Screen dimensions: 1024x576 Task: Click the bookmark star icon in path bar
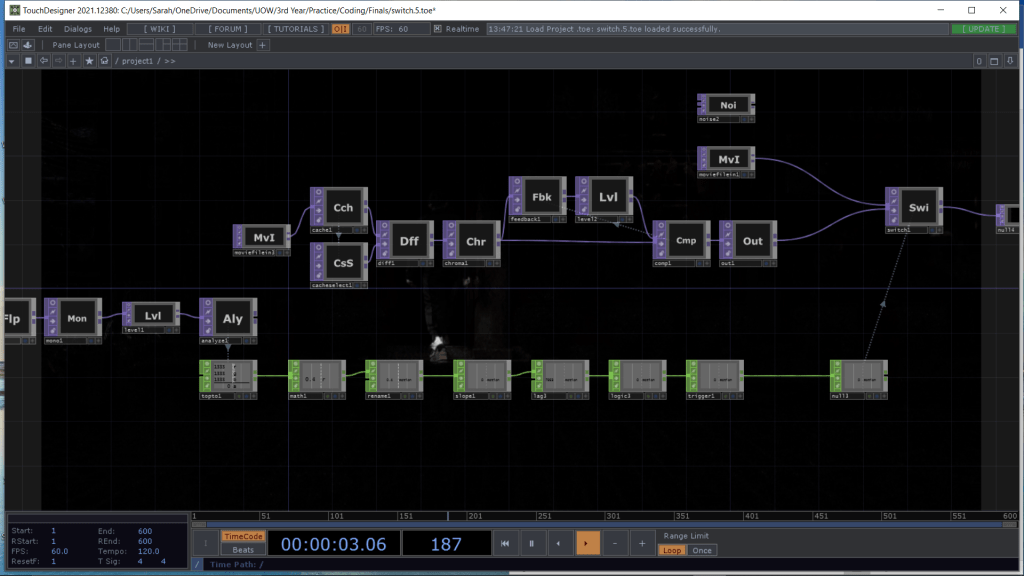89,61
